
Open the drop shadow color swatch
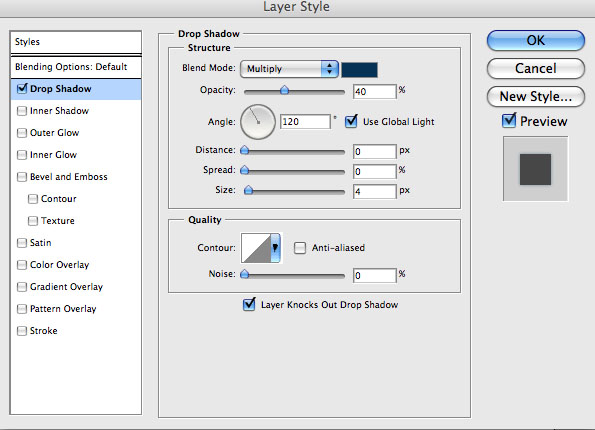point(359,70)
